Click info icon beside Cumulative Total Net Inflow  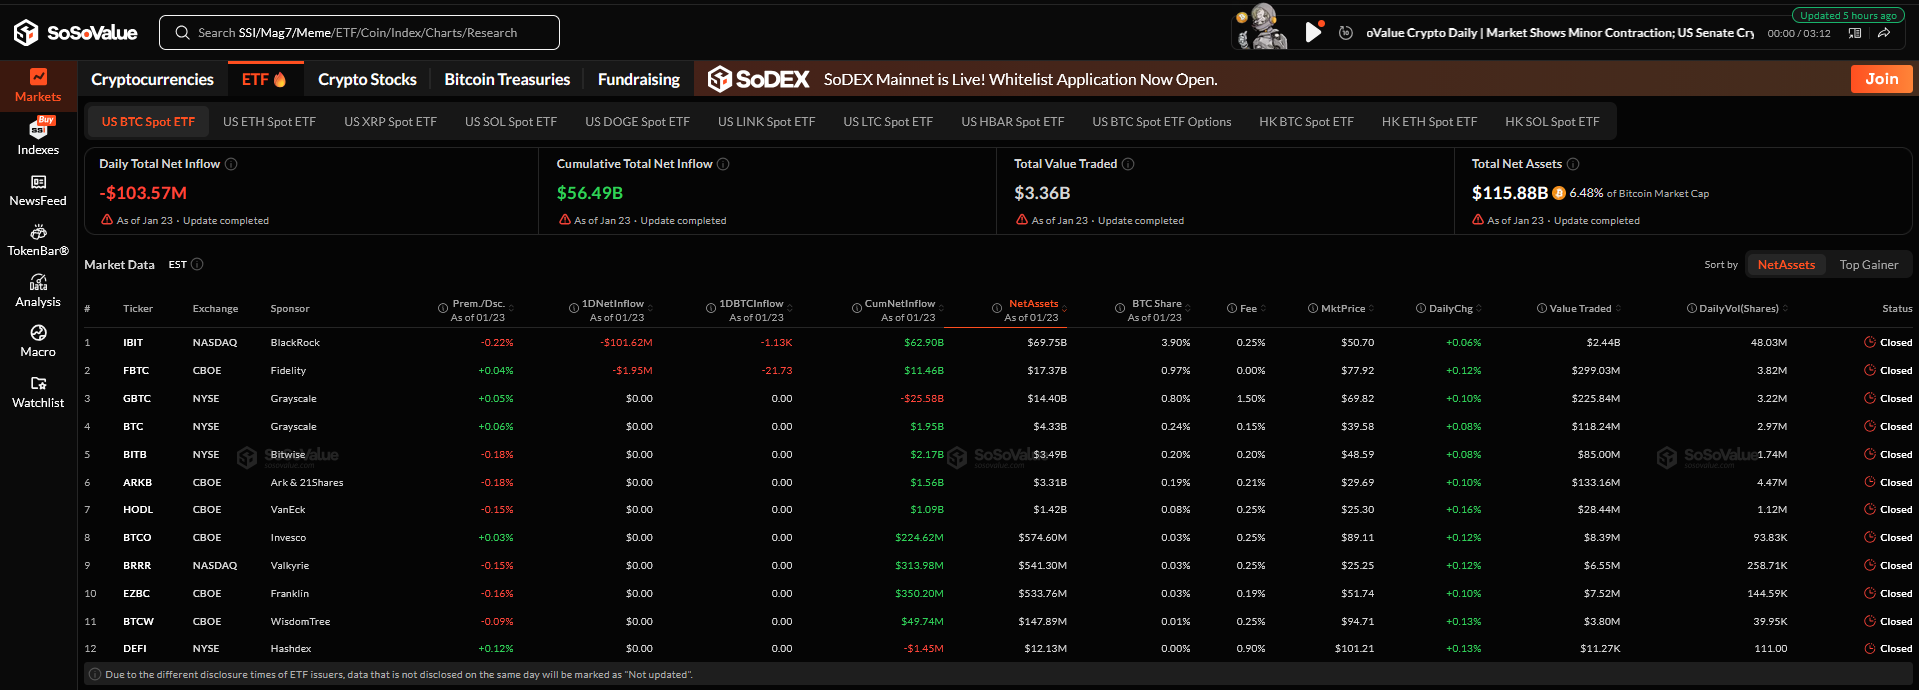click(723, 164)
